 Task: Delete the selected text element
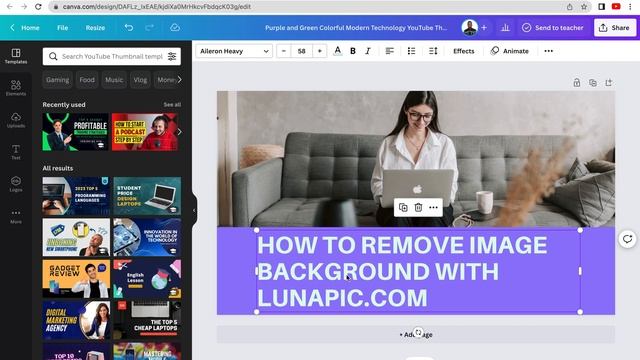(x=418, y=207)
